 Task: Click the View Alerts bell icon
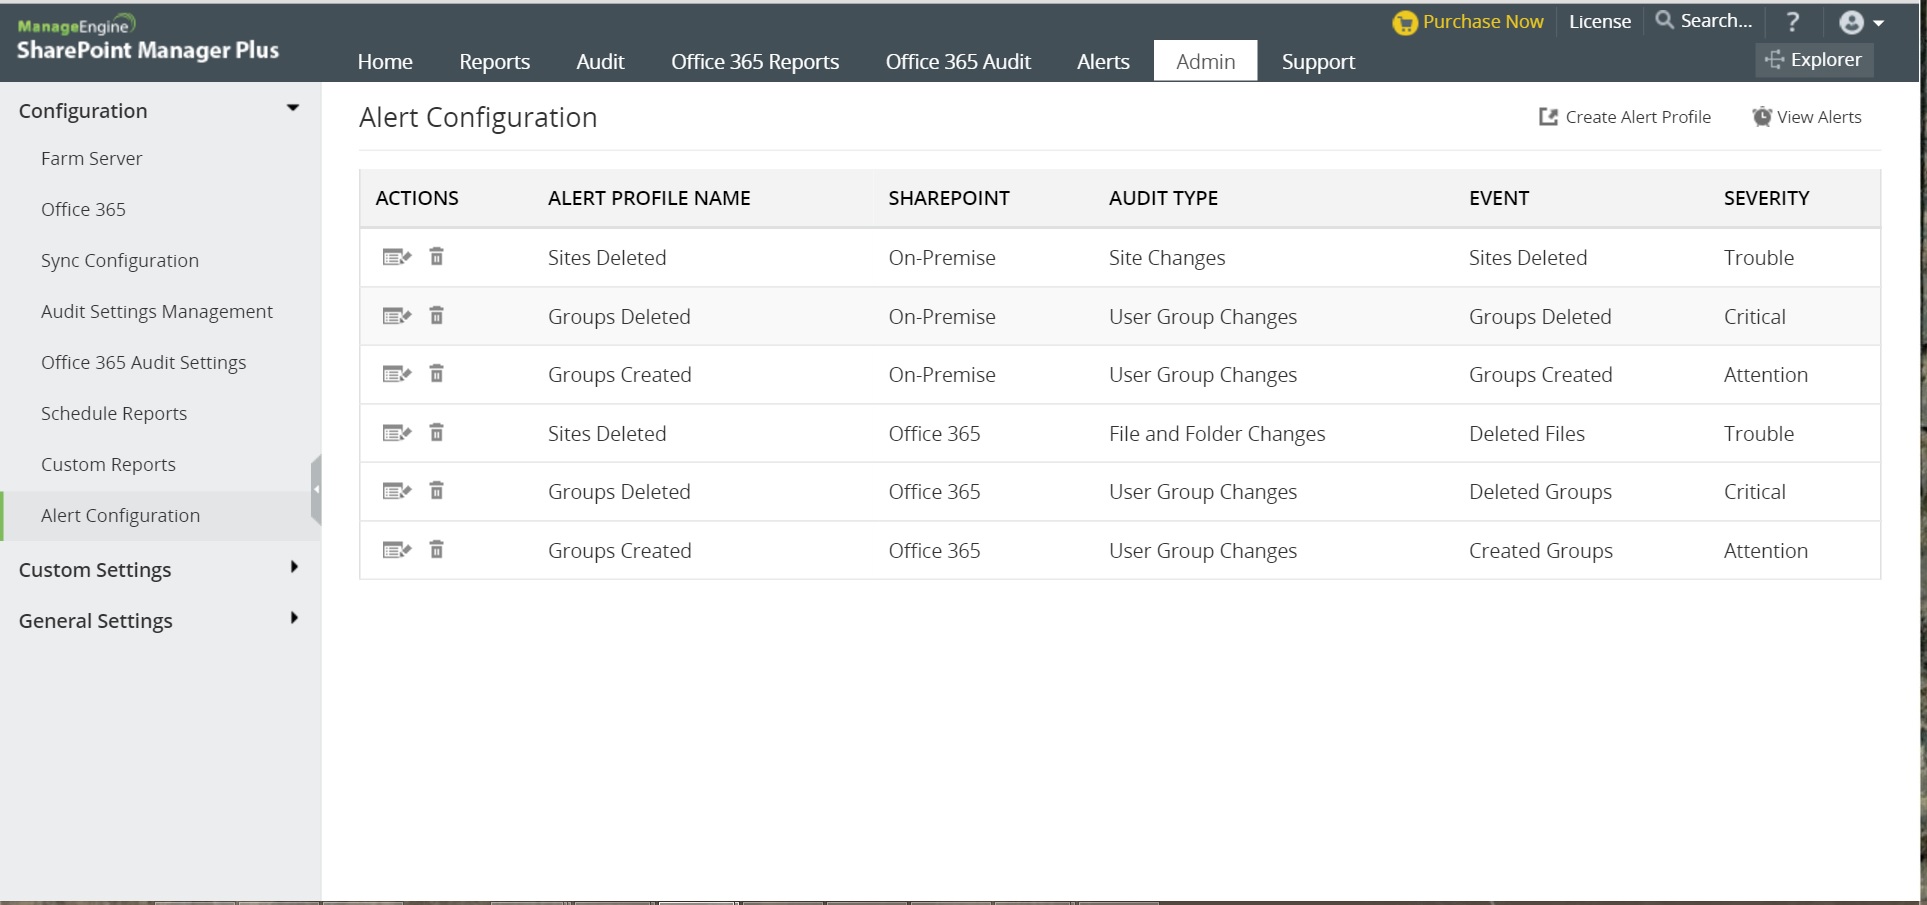(x=1762, y=117)
